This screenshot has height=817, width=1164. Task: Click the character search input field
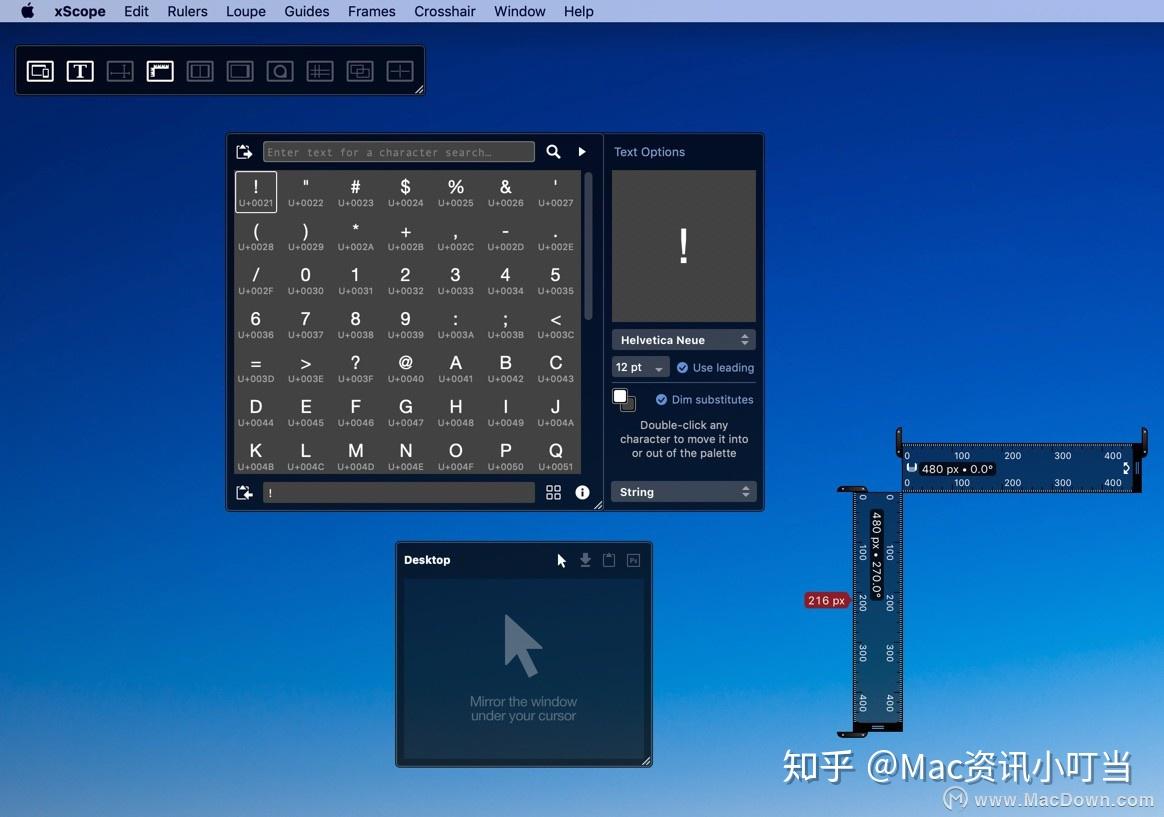(399, 151)
